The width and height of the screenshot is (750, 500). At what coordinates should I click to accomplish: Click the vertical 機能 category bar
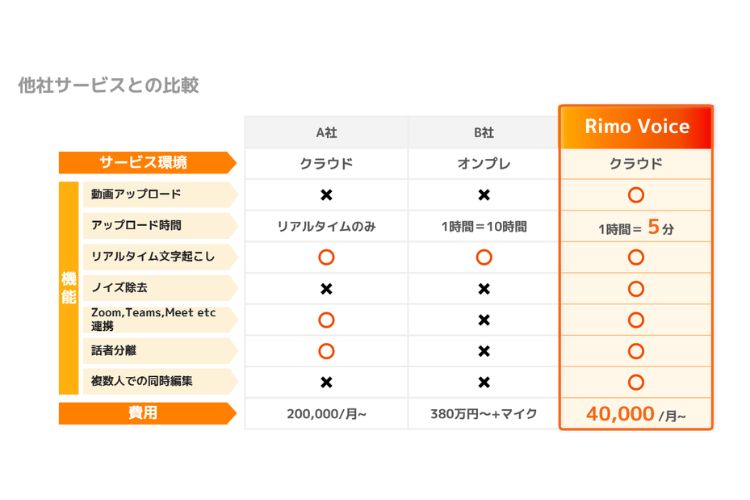pos(68,288)
